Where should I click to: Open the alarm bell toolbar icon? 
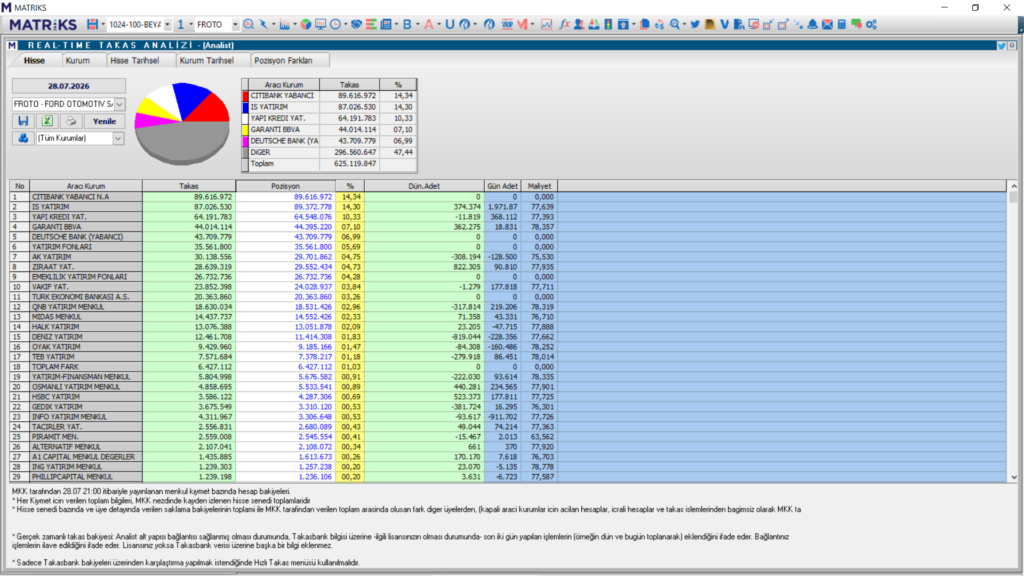(812, 24)
